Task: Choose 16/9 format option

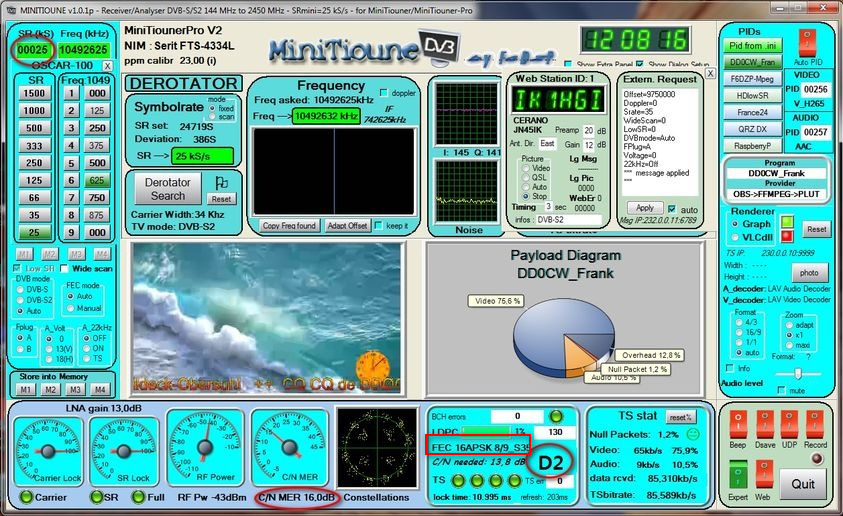Action: tap(739, 332)
